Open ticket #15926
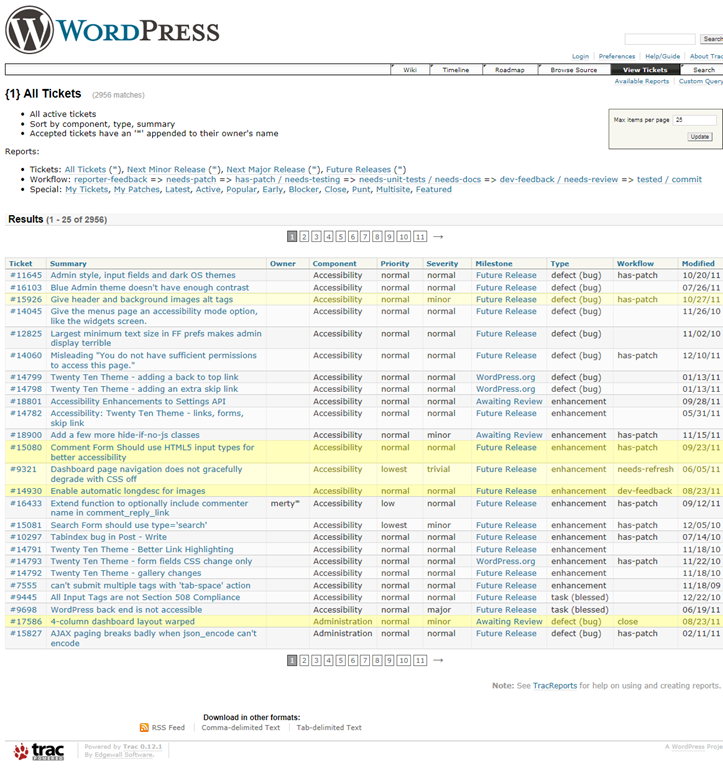The image size is (723, 768). (x=26, y=299)
